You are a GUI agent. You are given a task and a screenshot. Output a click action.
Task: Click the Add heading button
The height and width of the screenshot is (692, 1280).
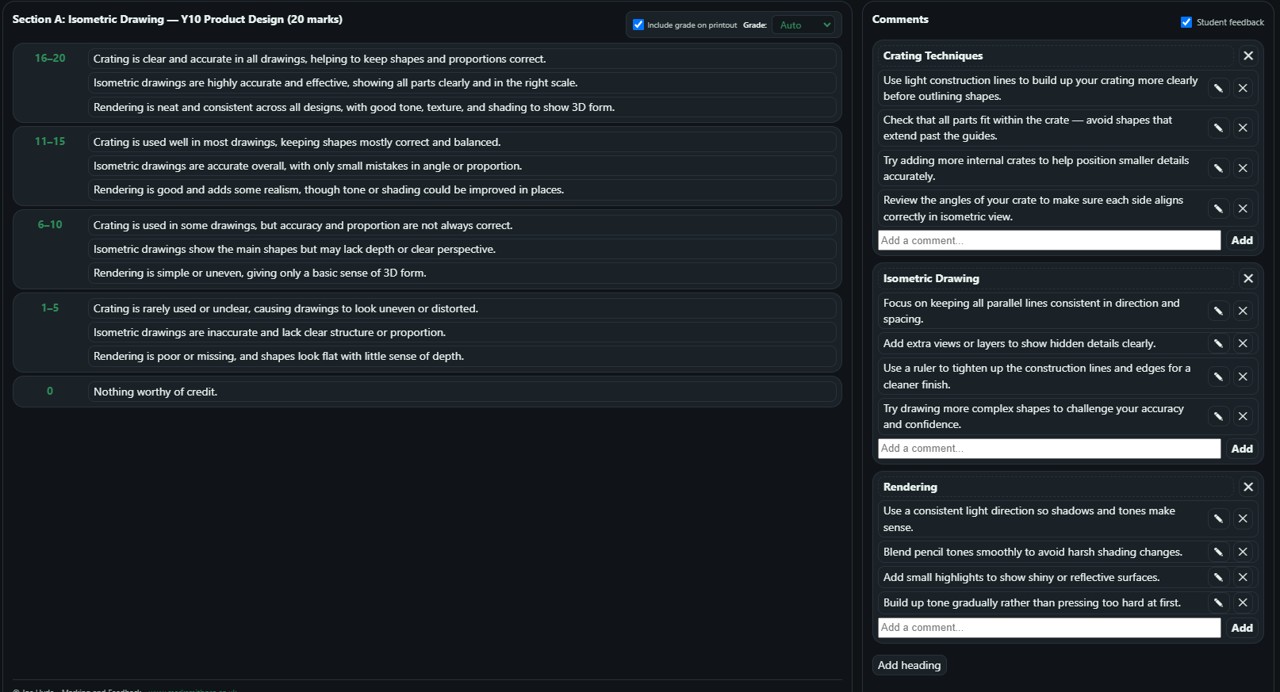tap(908, 665)
